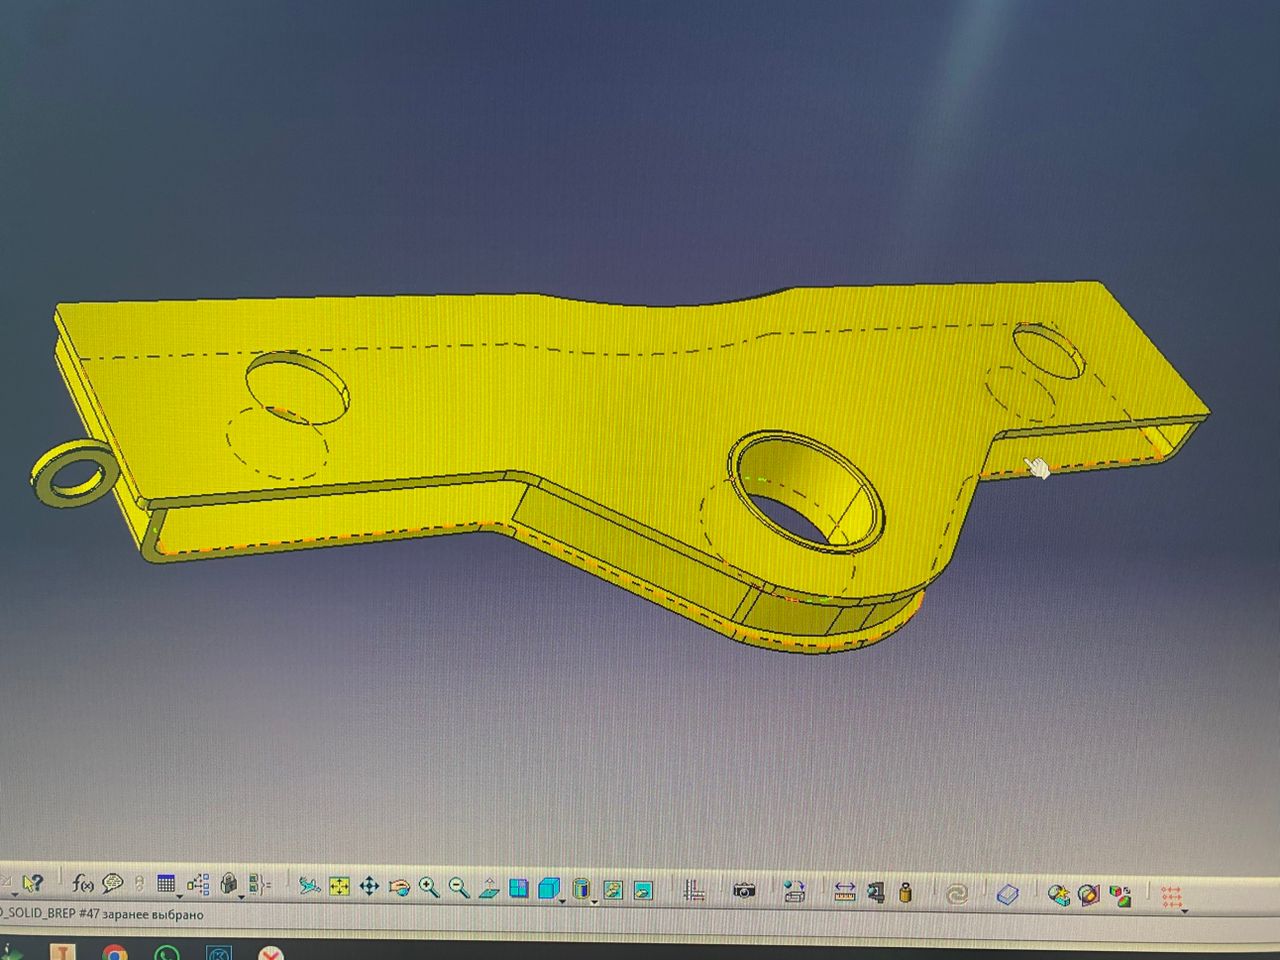Zoom in with the plus magnifier
This screenshot has height=960, width=1280.
tap(429, 887)
